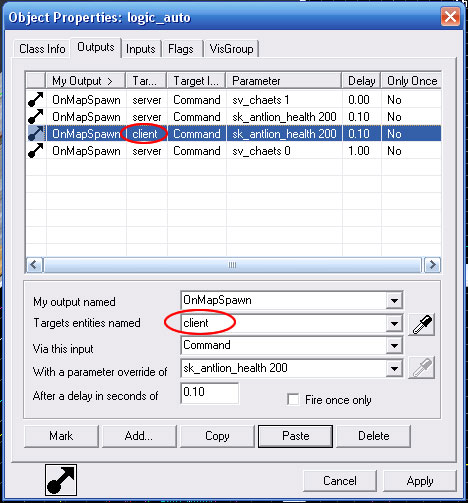Click the large output arrow icon at dialog bottom

point(61,480)
